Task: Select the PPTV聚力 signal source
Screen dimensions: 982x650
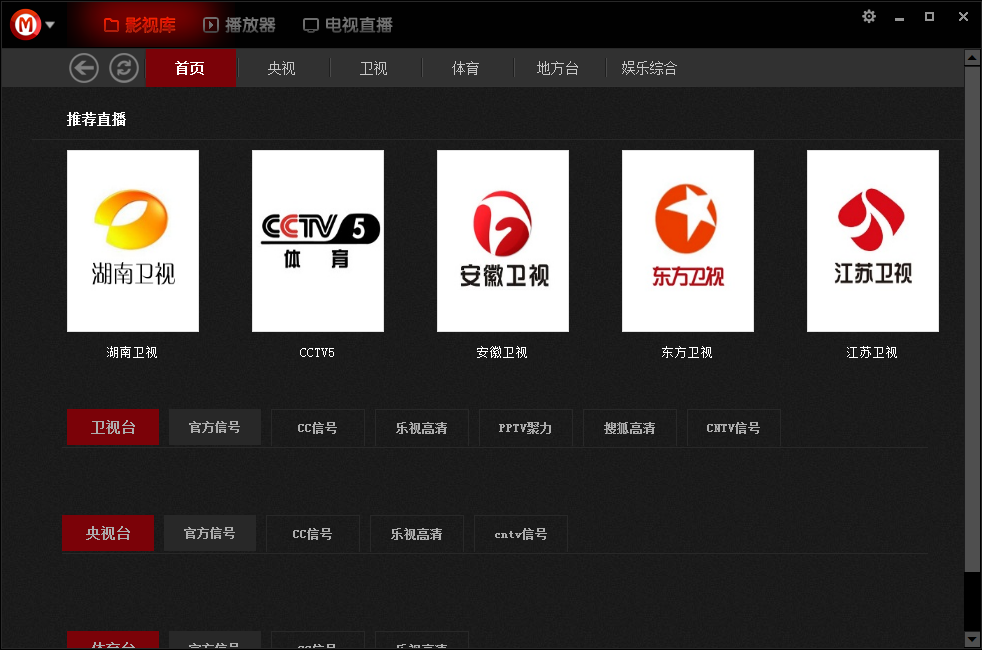Action: click(x=525, y=427)
